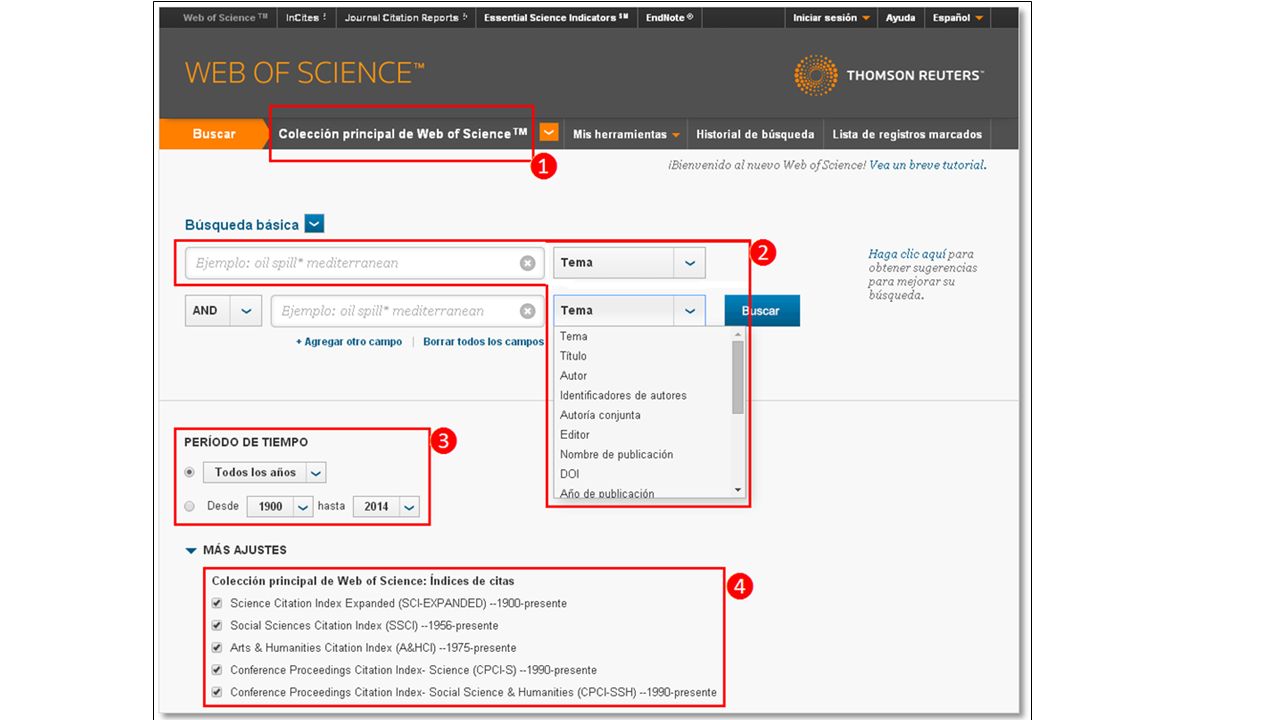The height and width of the screenshot is (720, 1280).
Task: Click the Agregar otro campo link
Action: point(349,342)
